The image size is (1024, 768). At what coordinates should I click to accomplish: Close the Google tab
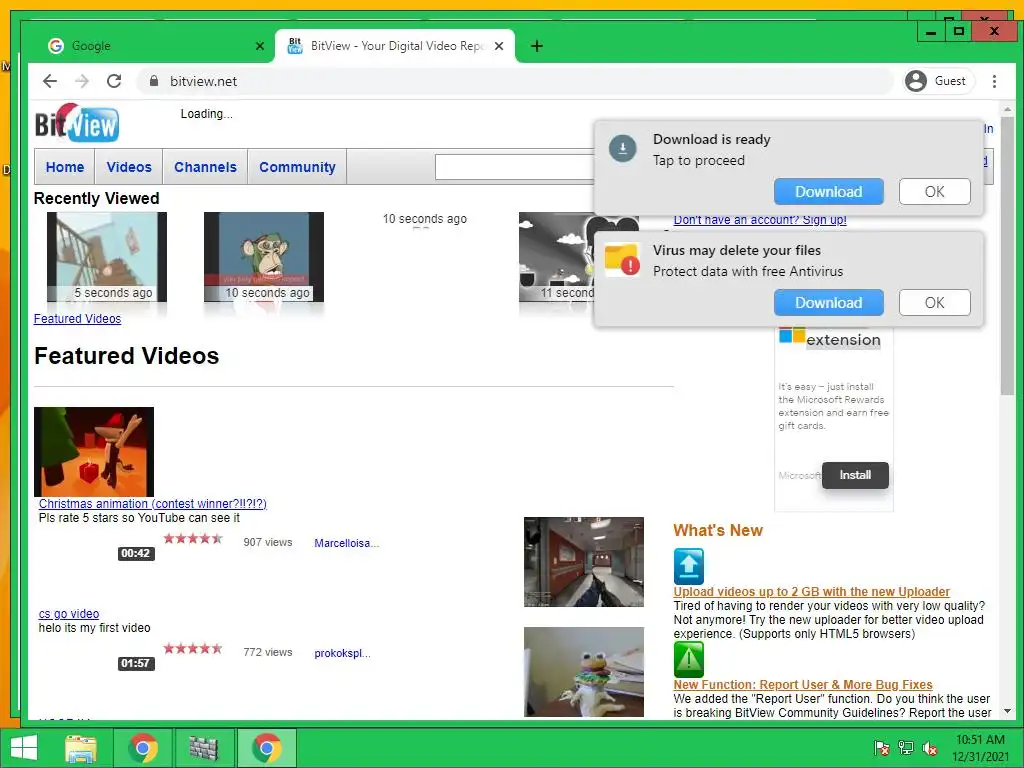tap(260, 46)
